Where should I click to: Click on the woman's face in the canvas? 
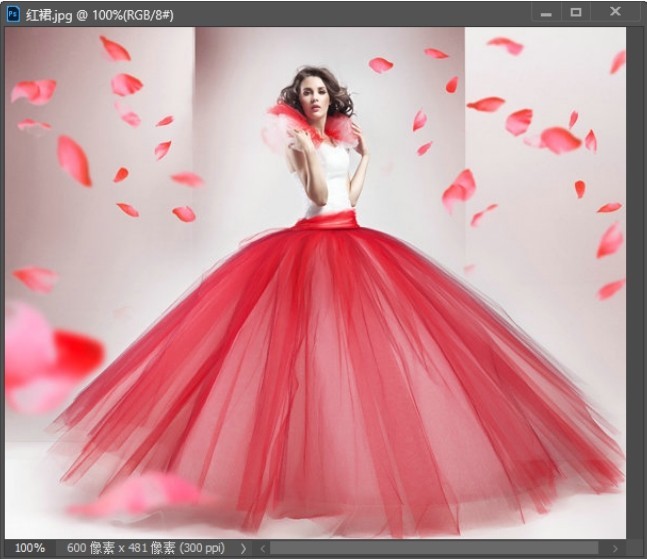coord(320,98)
